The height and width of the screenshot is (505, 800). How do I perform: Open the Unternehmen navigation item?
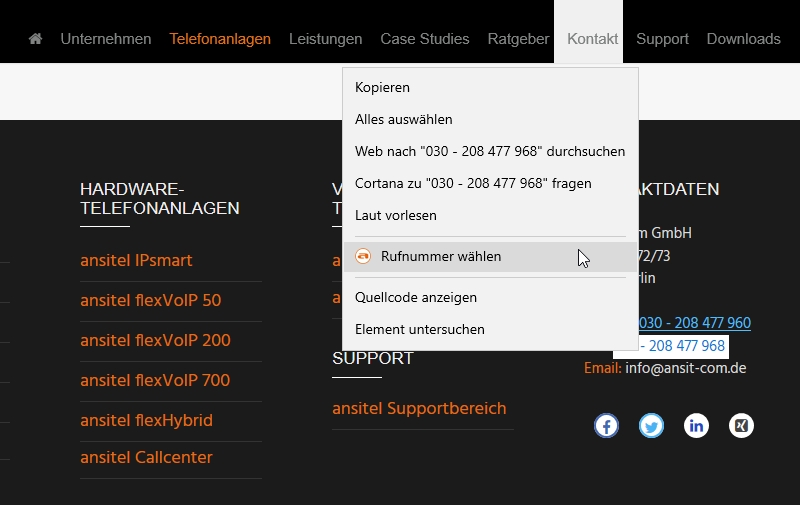pyautogui.click(x=106, y=39)
